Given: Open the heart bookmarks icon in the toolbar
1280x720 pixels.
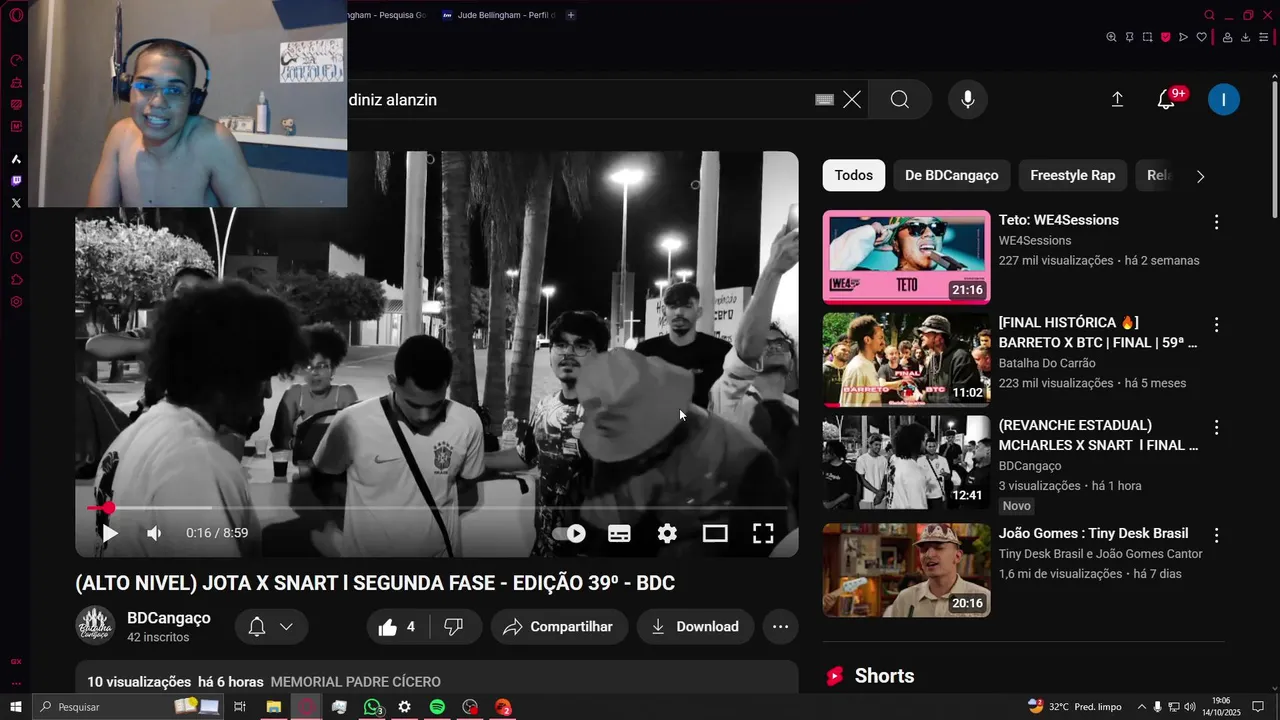Looking at the screenshot, I should click(x=1201, y=37).
